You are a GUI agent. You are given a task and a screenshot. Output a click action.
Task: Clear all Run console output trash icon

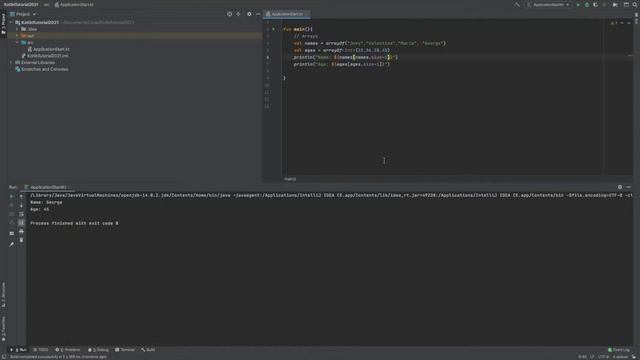pos(21,240)
